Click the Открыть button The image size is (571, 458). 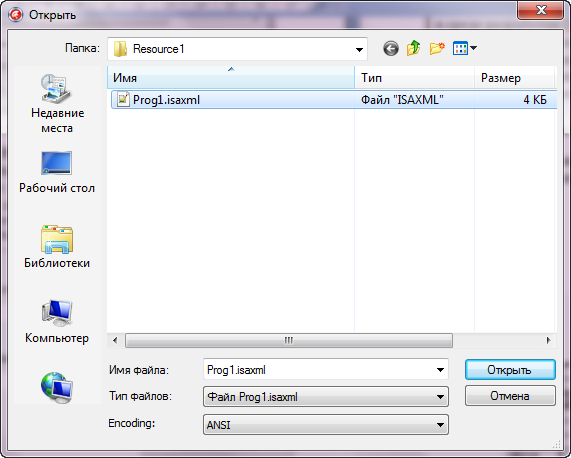point(510,370)
